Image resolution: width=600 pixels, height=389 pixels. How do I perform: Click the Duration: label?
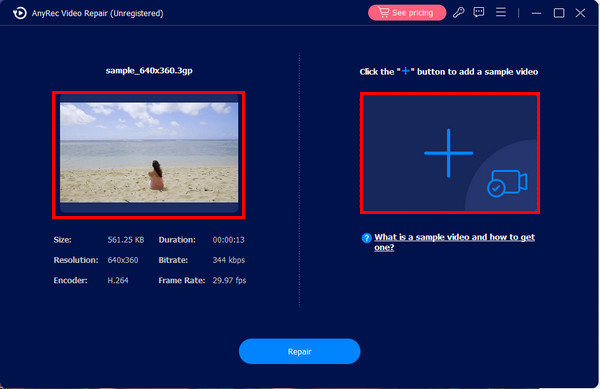pos(177,240)
